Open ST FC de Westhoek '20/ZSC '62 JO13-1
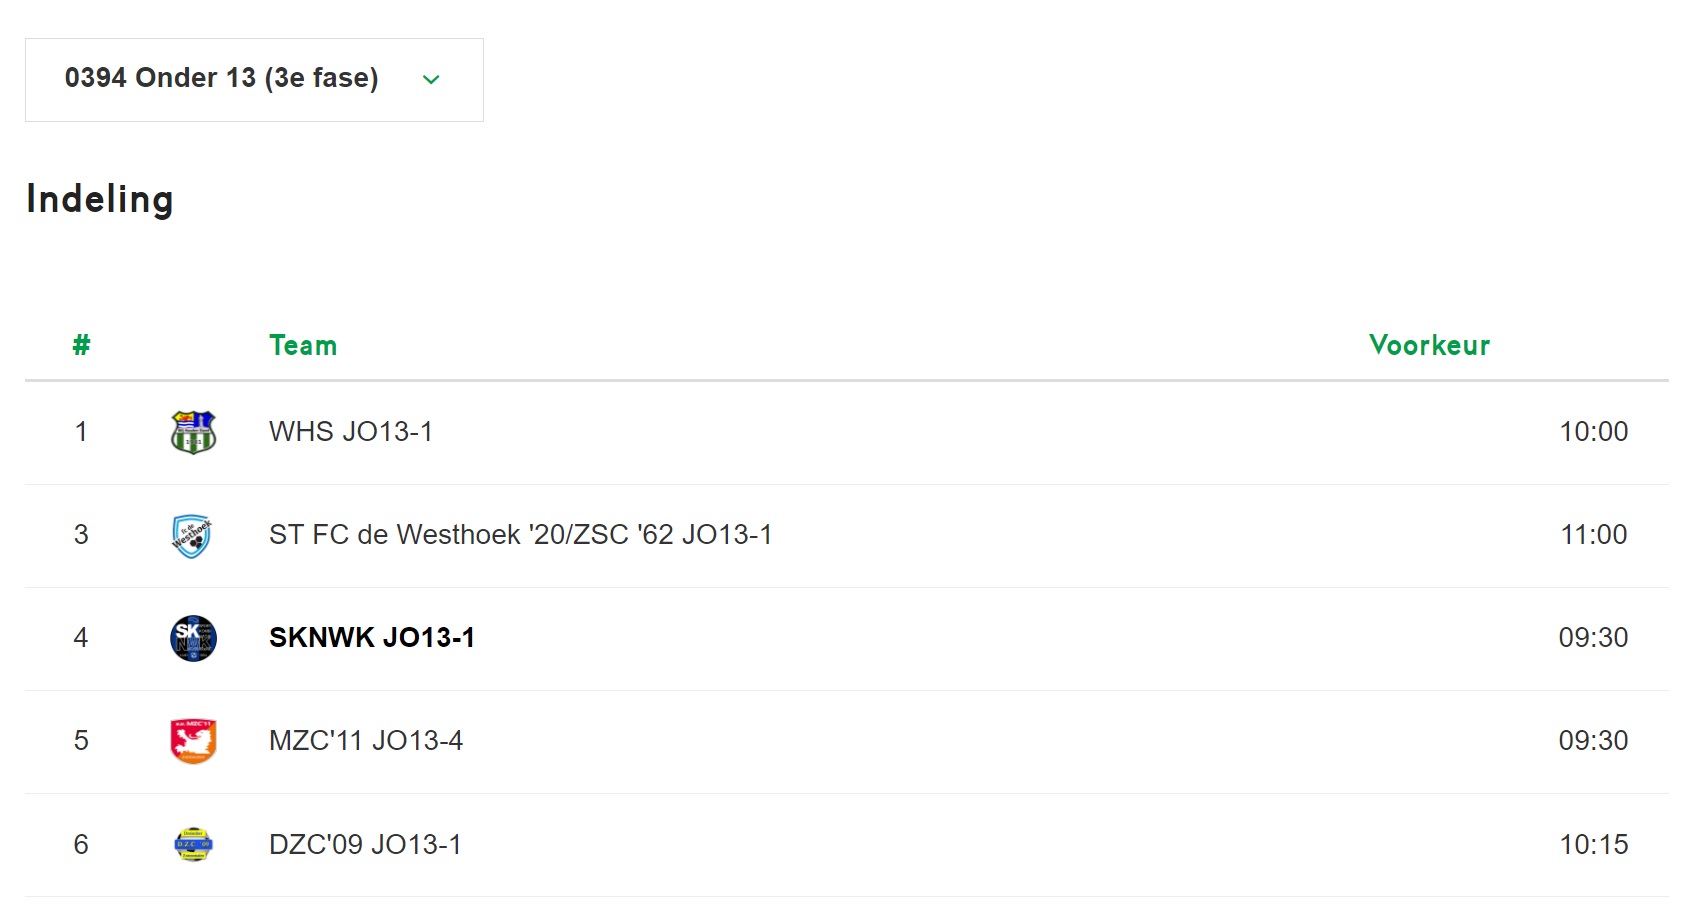Screen dimensions: 1687x923 [x=521, y=535]
